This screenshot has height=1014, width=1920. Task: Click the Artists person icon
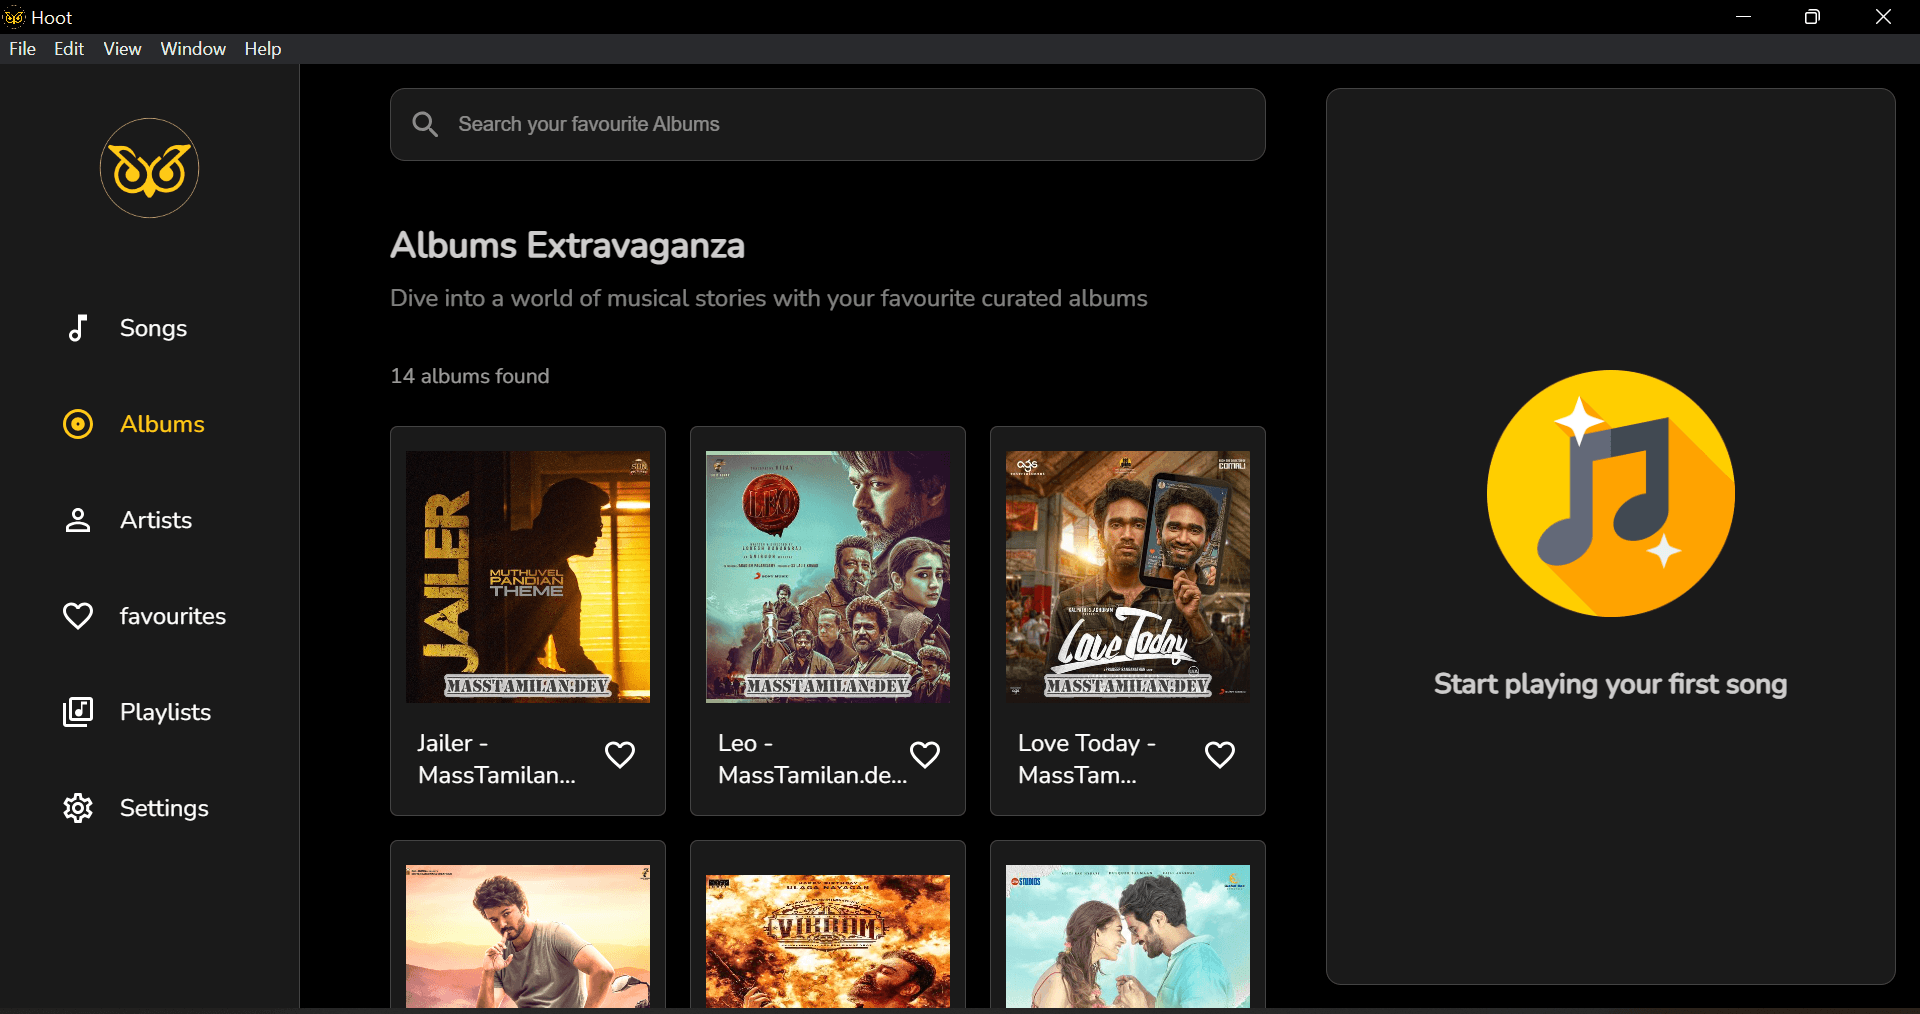point(78,520)
